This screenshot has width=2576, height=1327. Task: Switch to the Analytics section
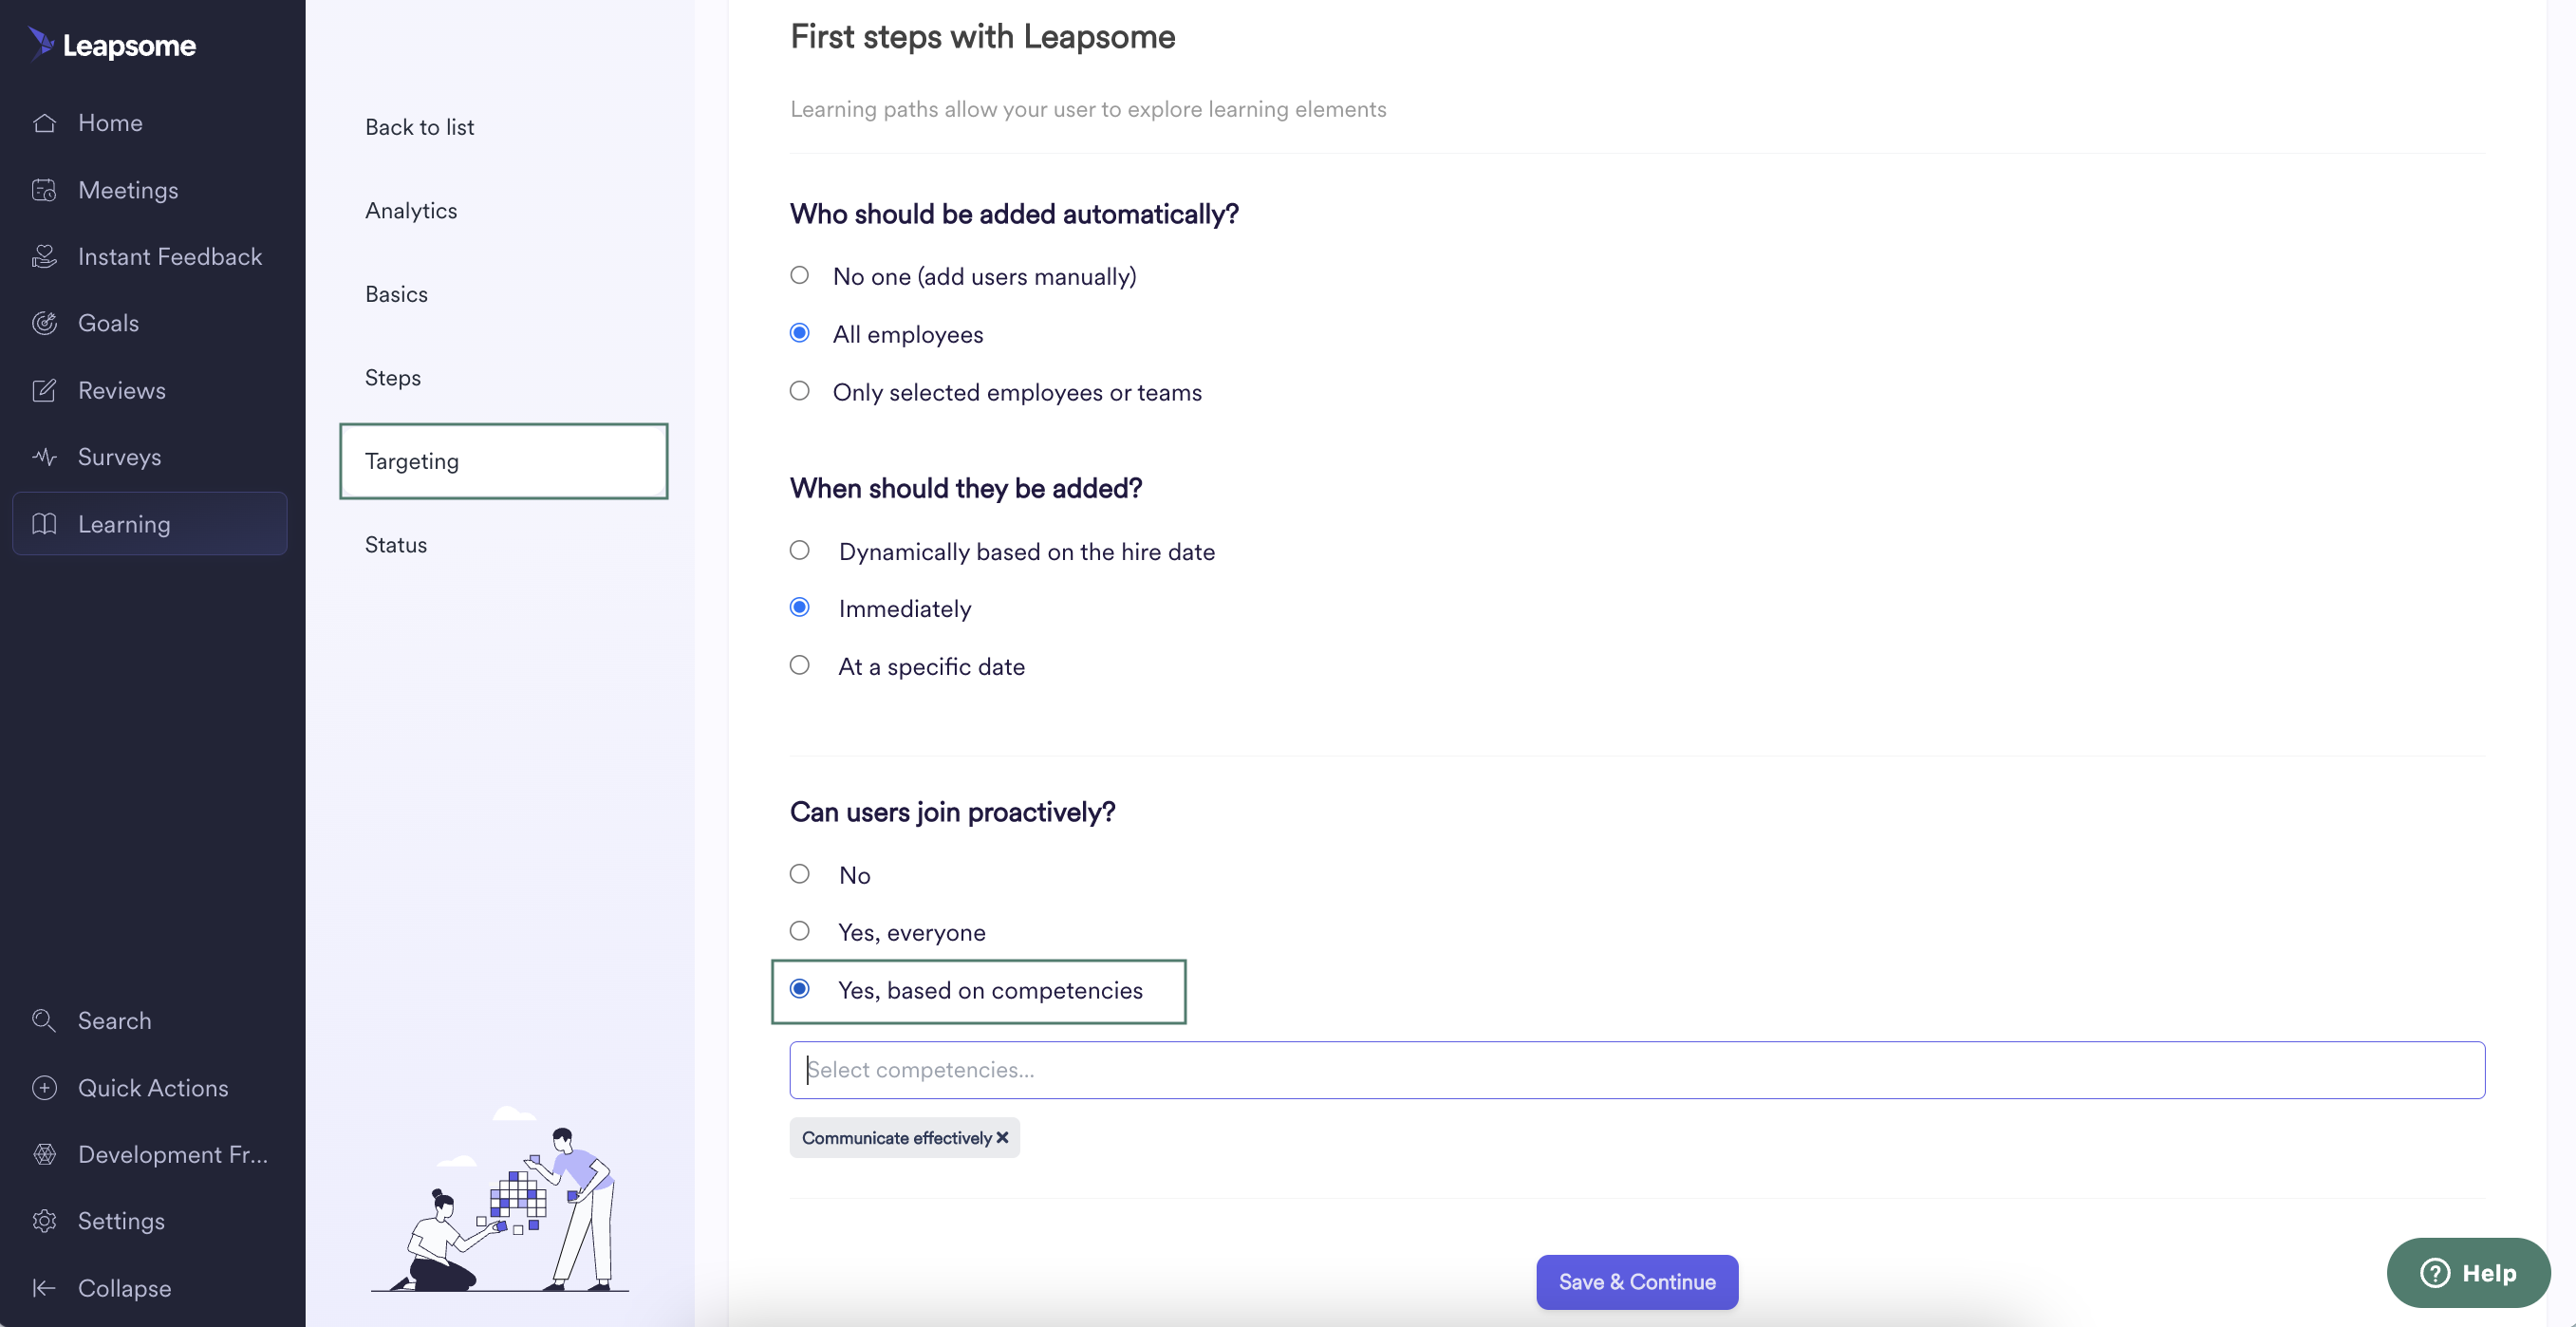411,211
